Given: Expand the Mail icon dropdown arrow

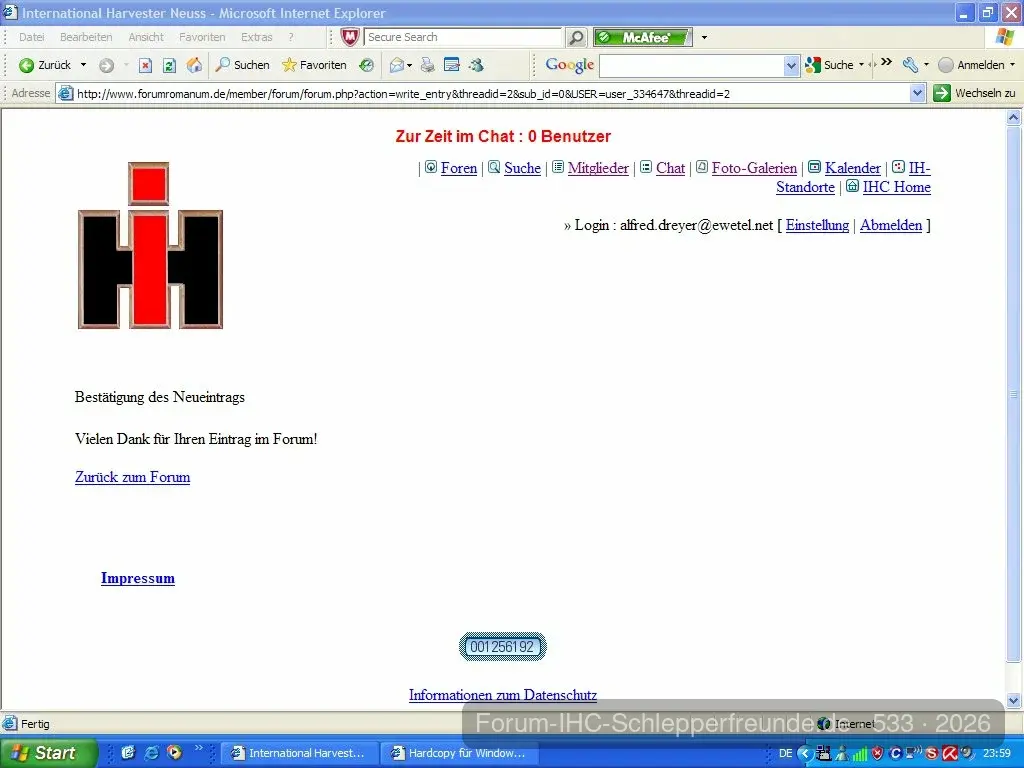Looking at the screenshot, I should coord(409,65).
